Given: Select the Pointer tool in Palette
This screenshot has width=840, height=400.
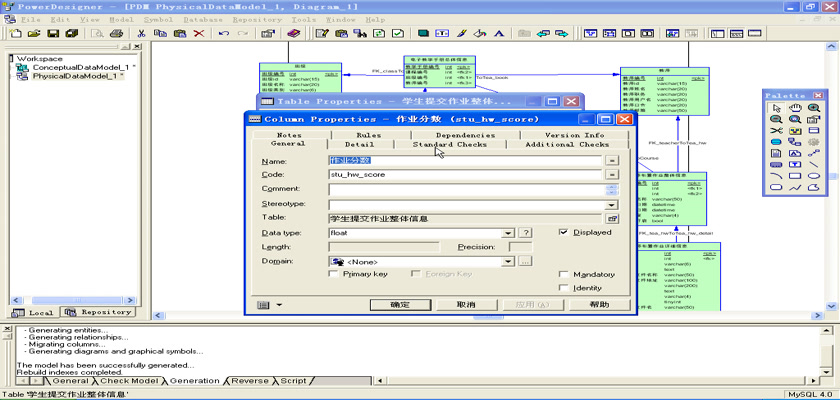Looking at the screenshot, I should (x=776, y=108).
